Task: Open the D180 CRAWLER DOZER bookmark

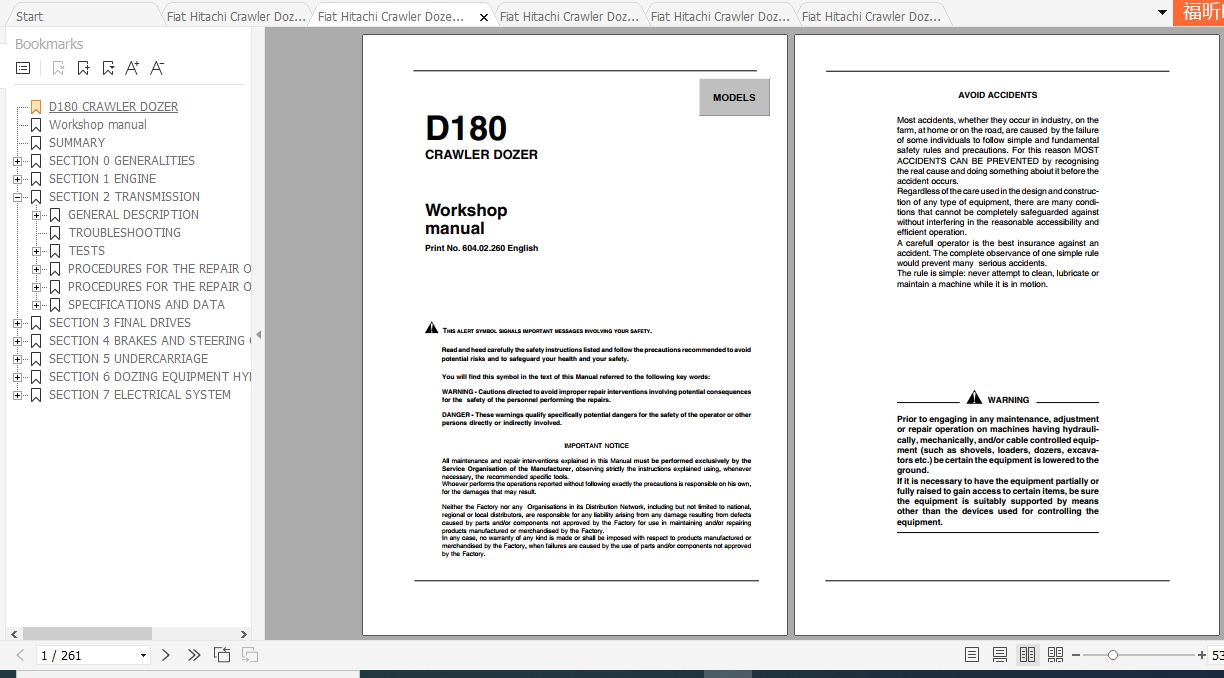Action: [113, 106]
